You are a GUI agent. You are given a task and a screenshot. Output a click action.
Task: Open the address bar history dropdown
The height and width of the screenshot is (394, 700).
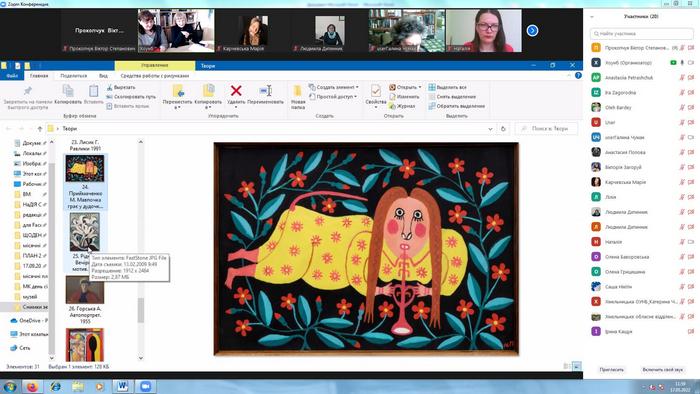click(x=490, y=129)
